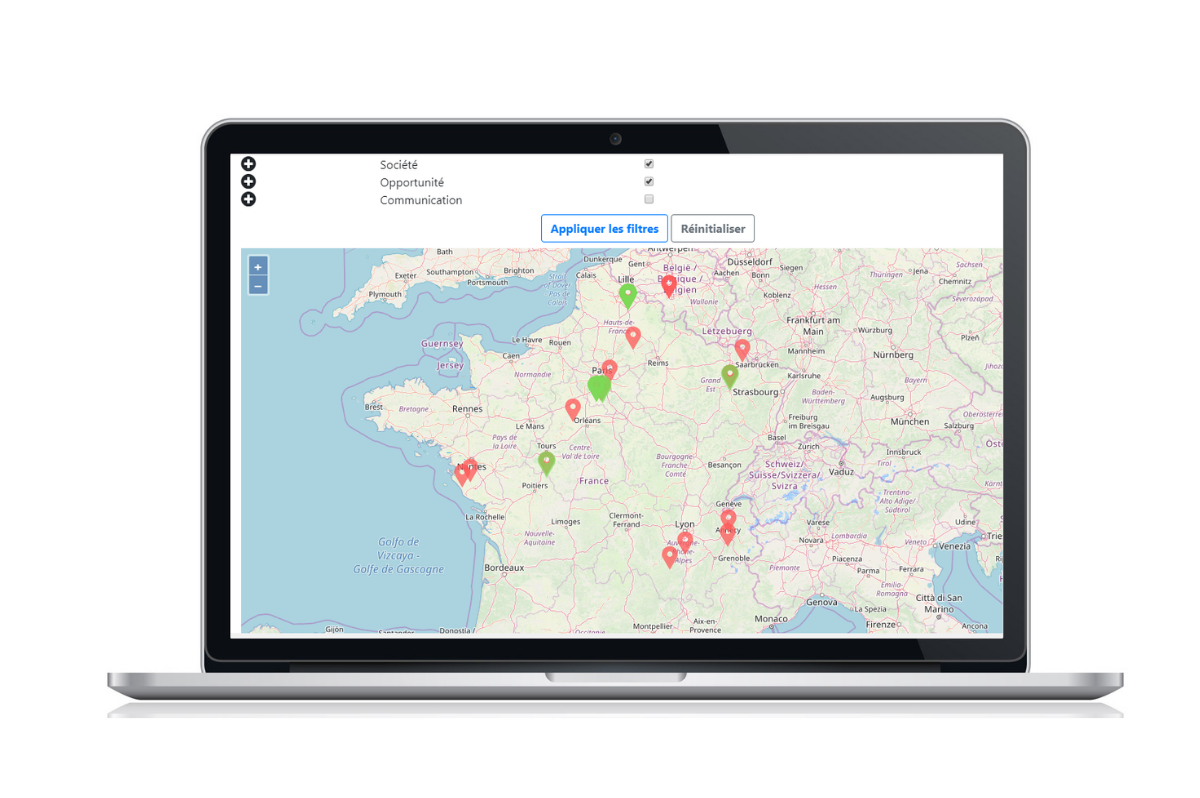Uncheck the Société checkbox
Screen dimensions: 1200x798
point(649,164)
